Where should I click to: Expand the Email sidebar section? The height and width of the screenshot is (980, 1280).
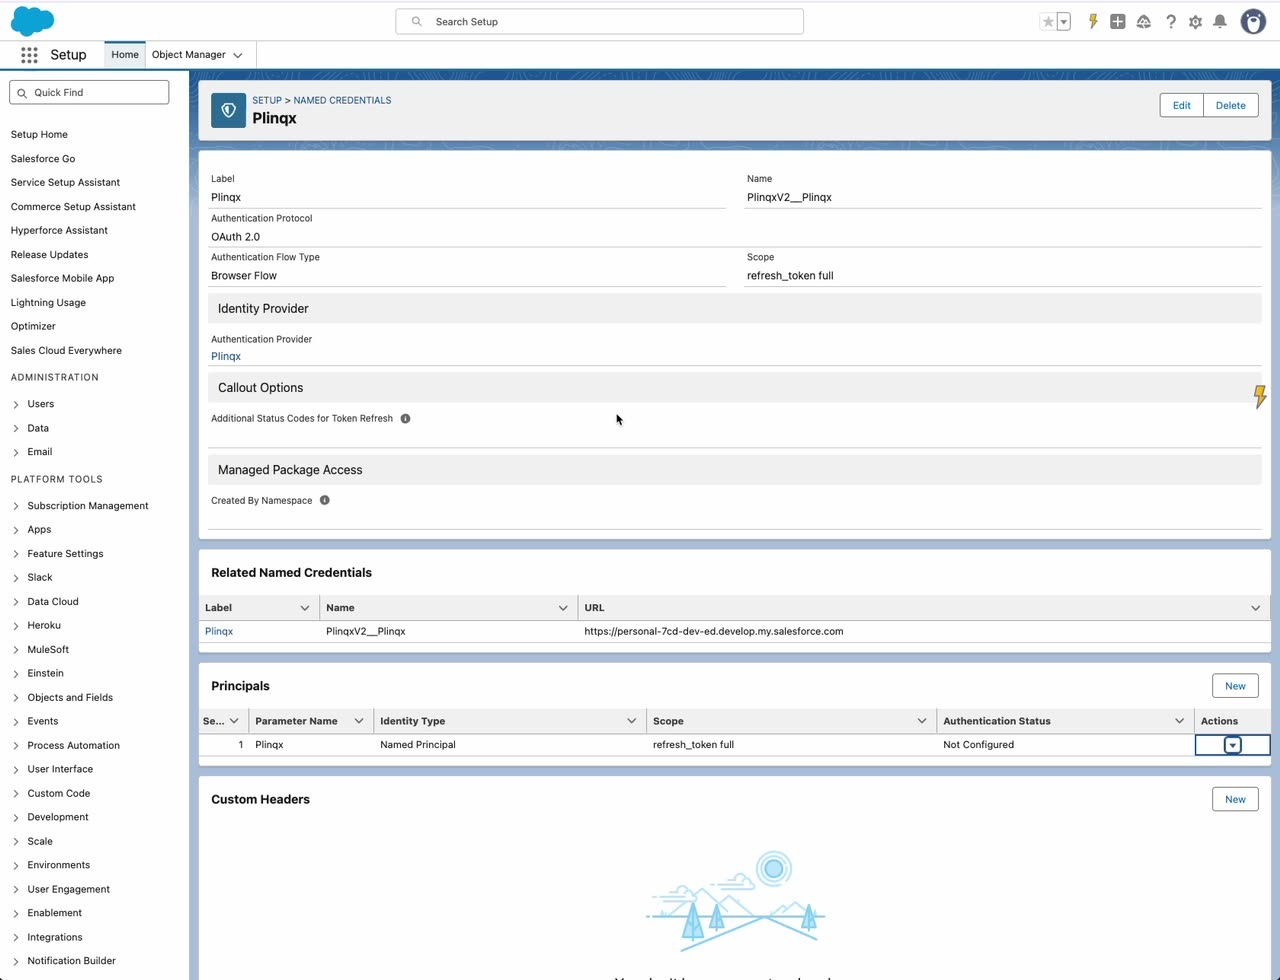pos(16,453)
